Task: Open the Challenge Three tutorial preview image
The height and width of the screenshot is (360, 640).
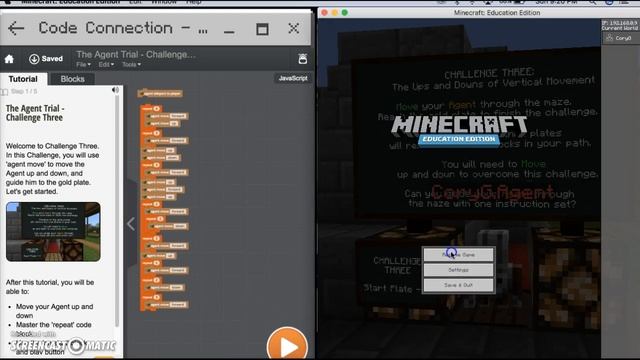Action: [53, 231]
